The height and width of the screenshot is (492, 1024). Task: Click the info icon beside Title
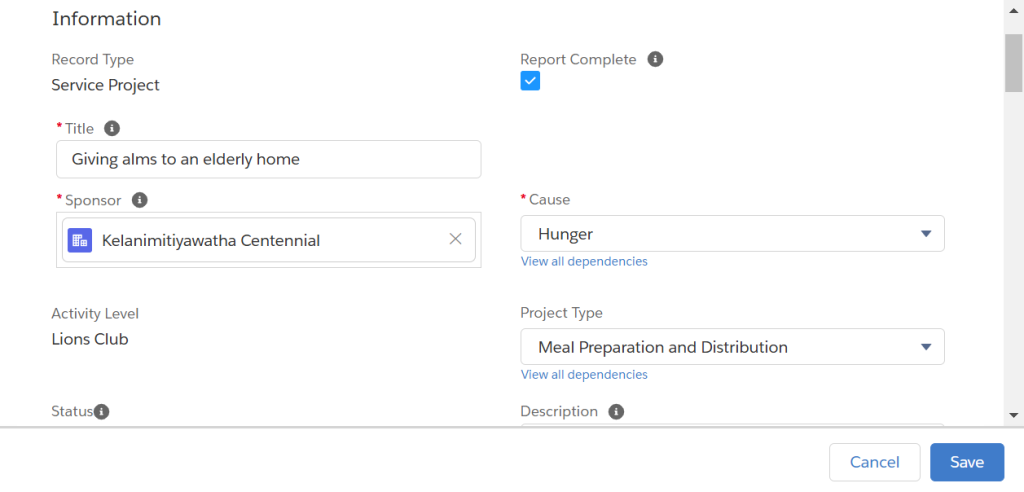[112, 128]
